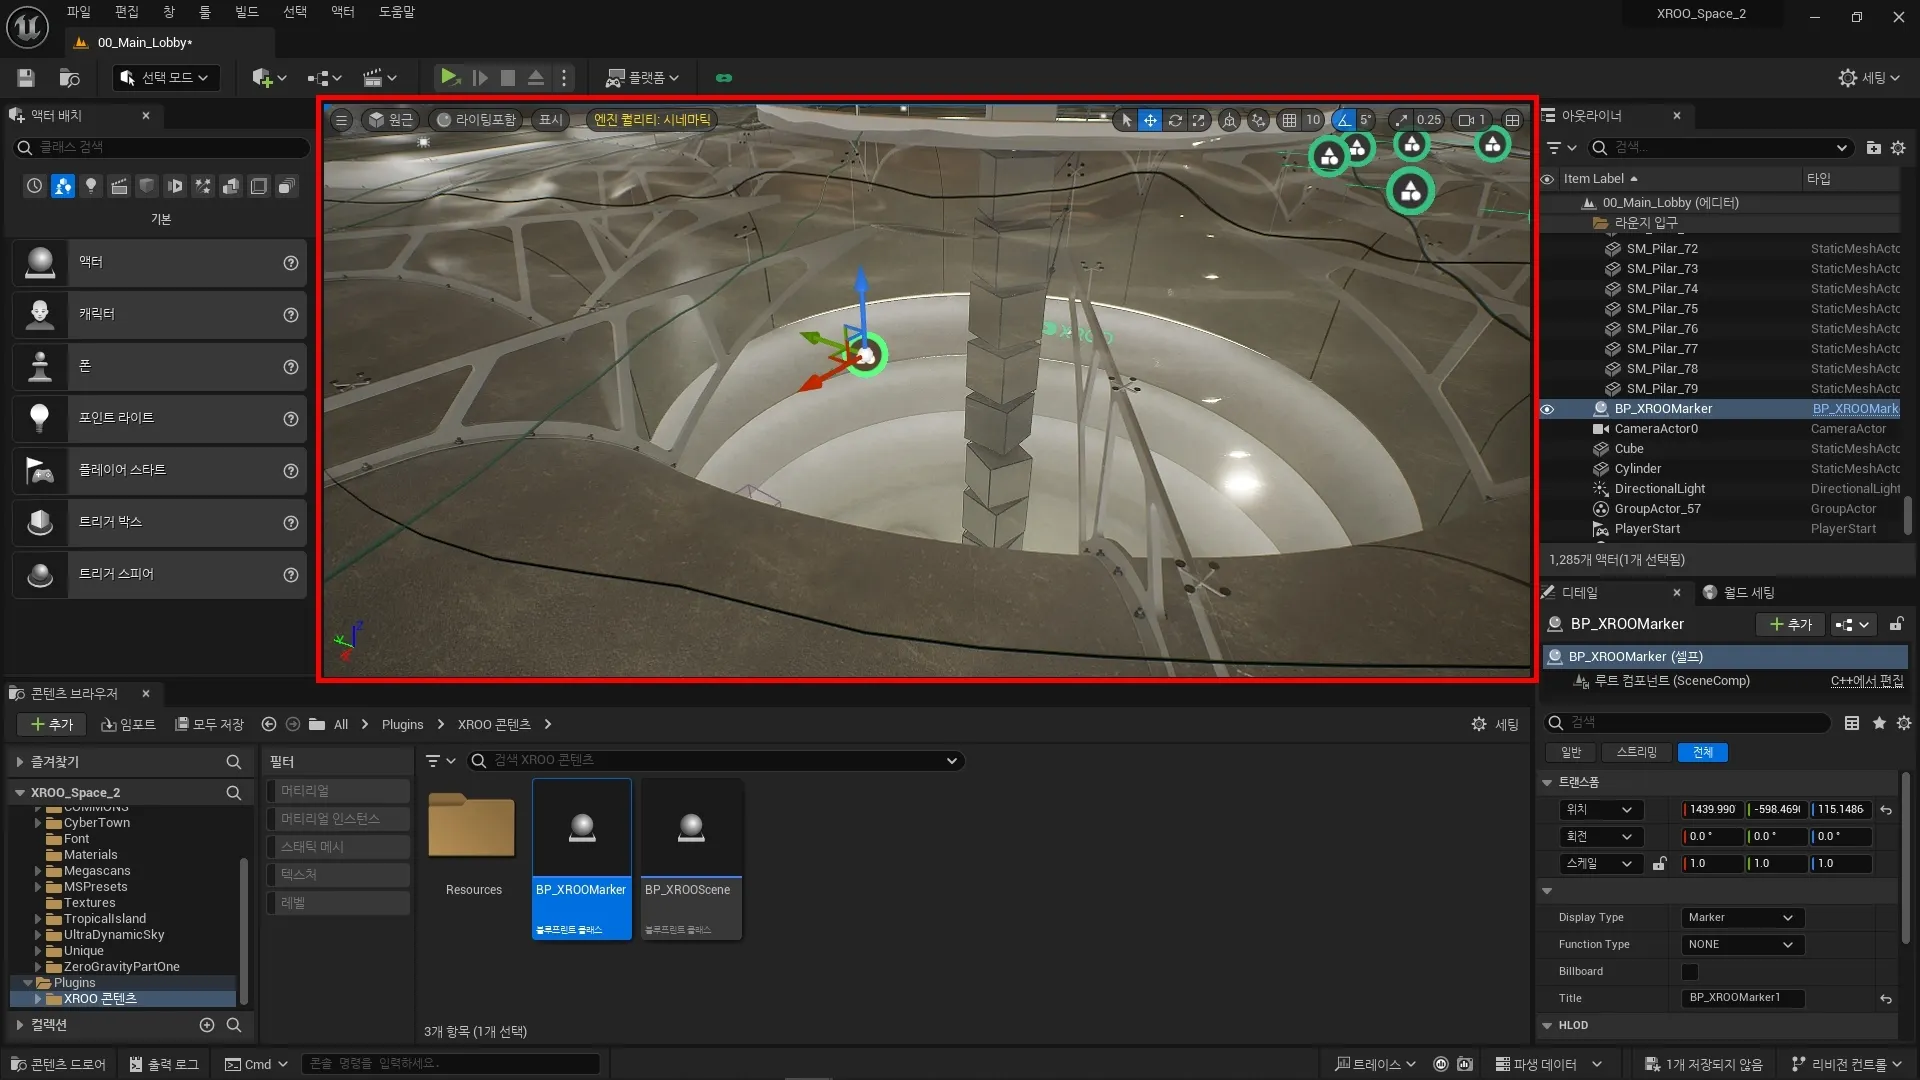
Task: Open the 빌드 menu
Action: pyautogui.click(x=246, y=12)
